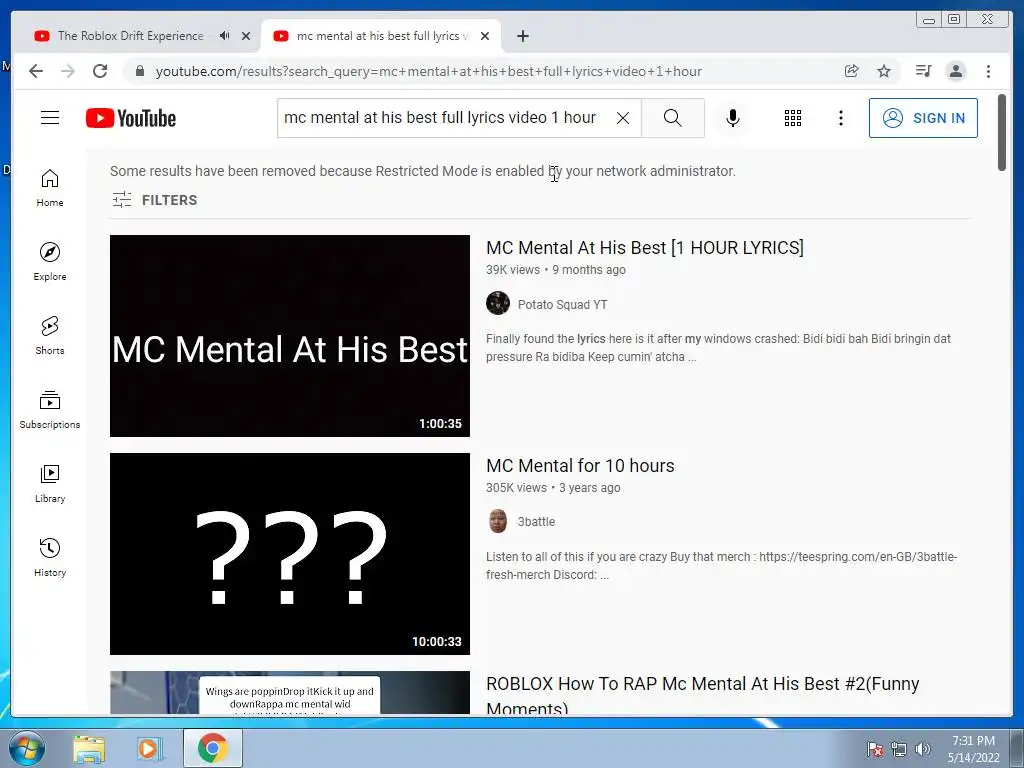Open Library in the sidebar

click(x=50, y=483)
